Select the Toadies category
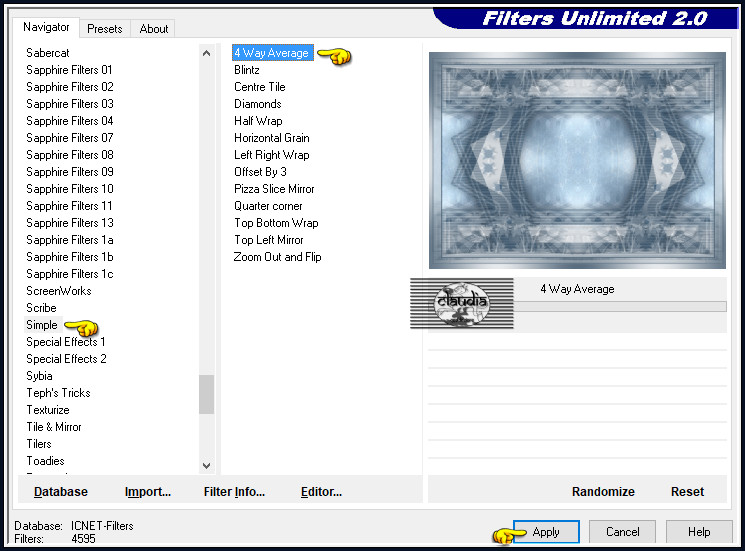 pyautogui.click(x=45, y=461)
